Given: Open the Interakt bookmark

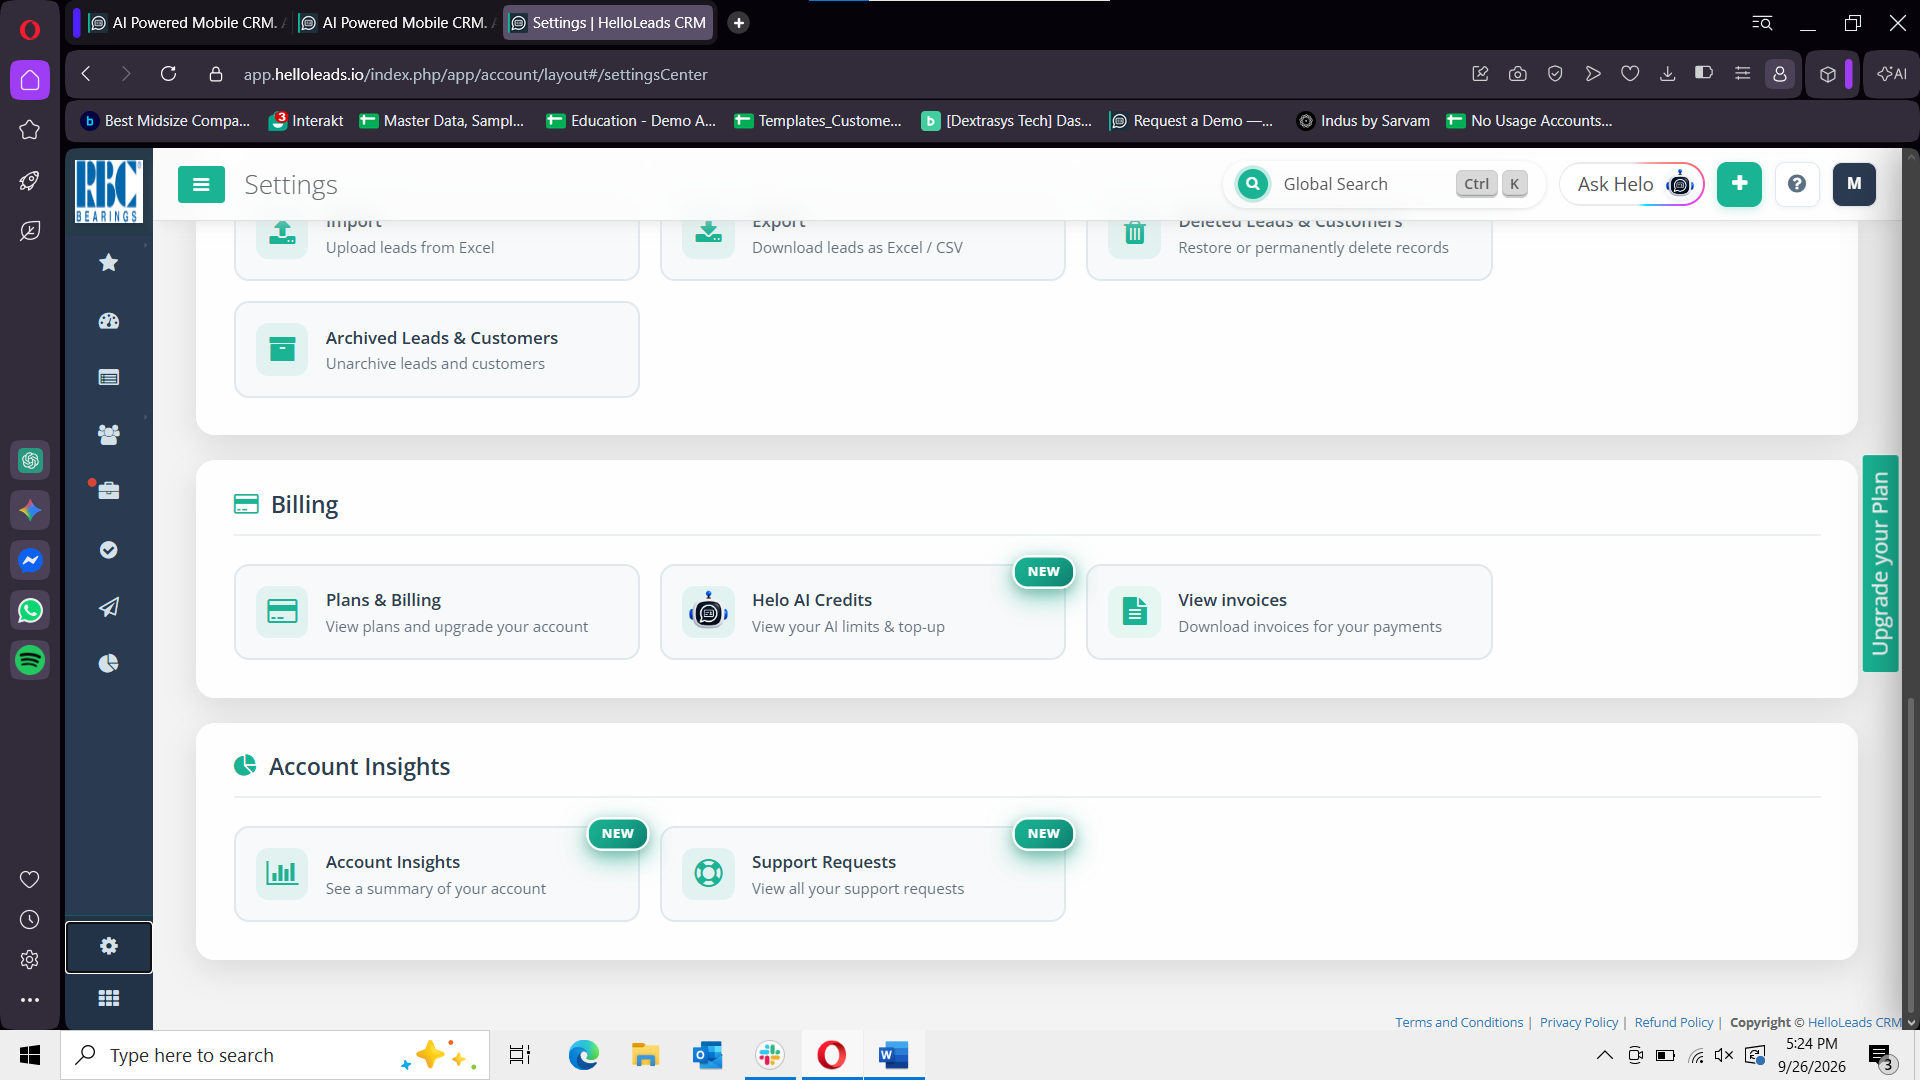Looking at the screenshot, I should 306,121.
